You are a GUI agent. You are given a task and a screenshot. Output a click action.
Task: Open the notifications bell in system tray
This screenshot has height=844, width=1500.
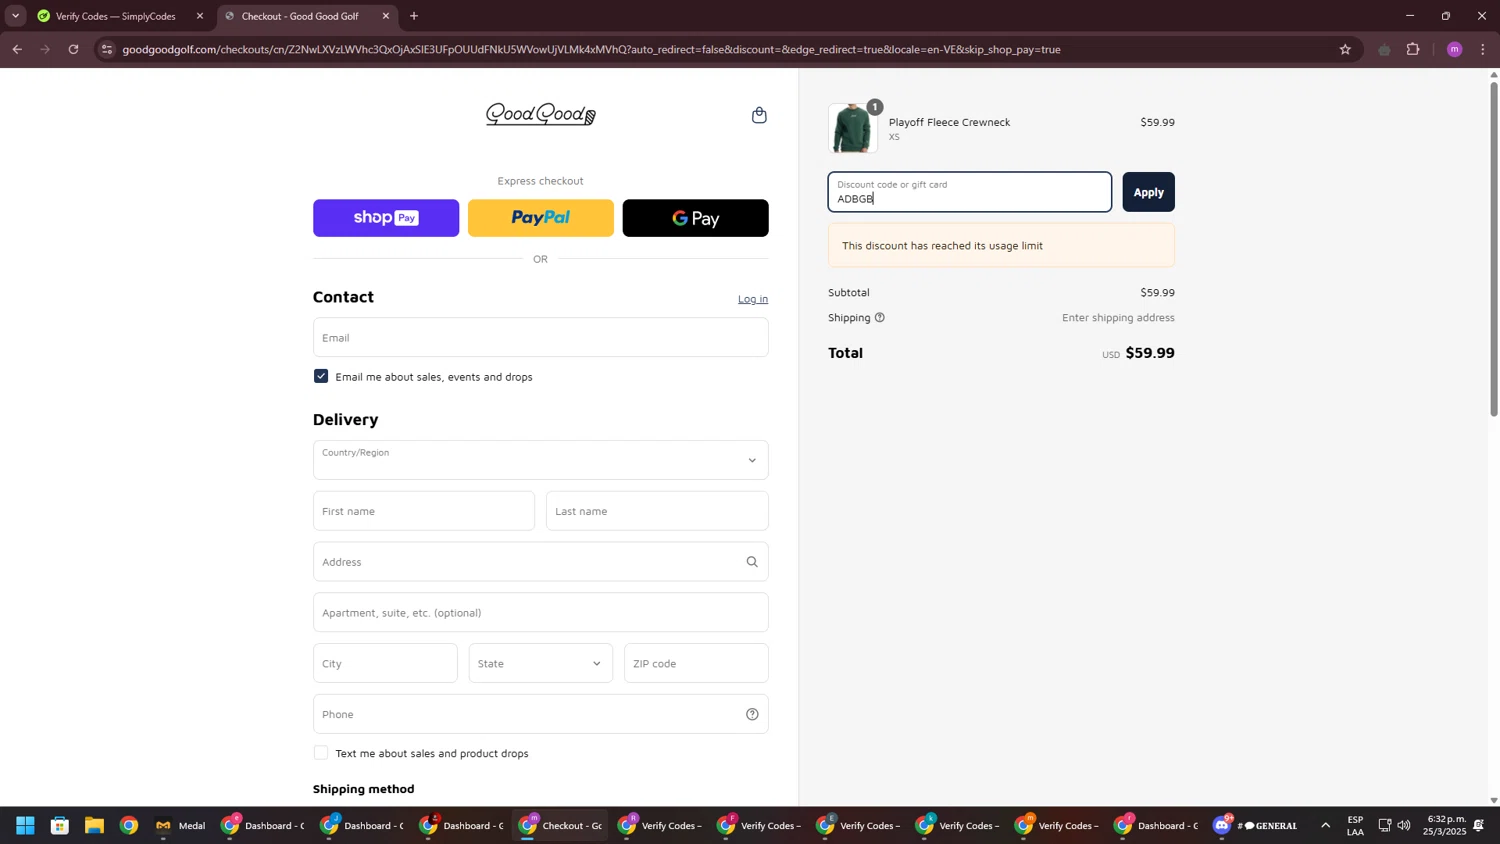point(1479,826)
